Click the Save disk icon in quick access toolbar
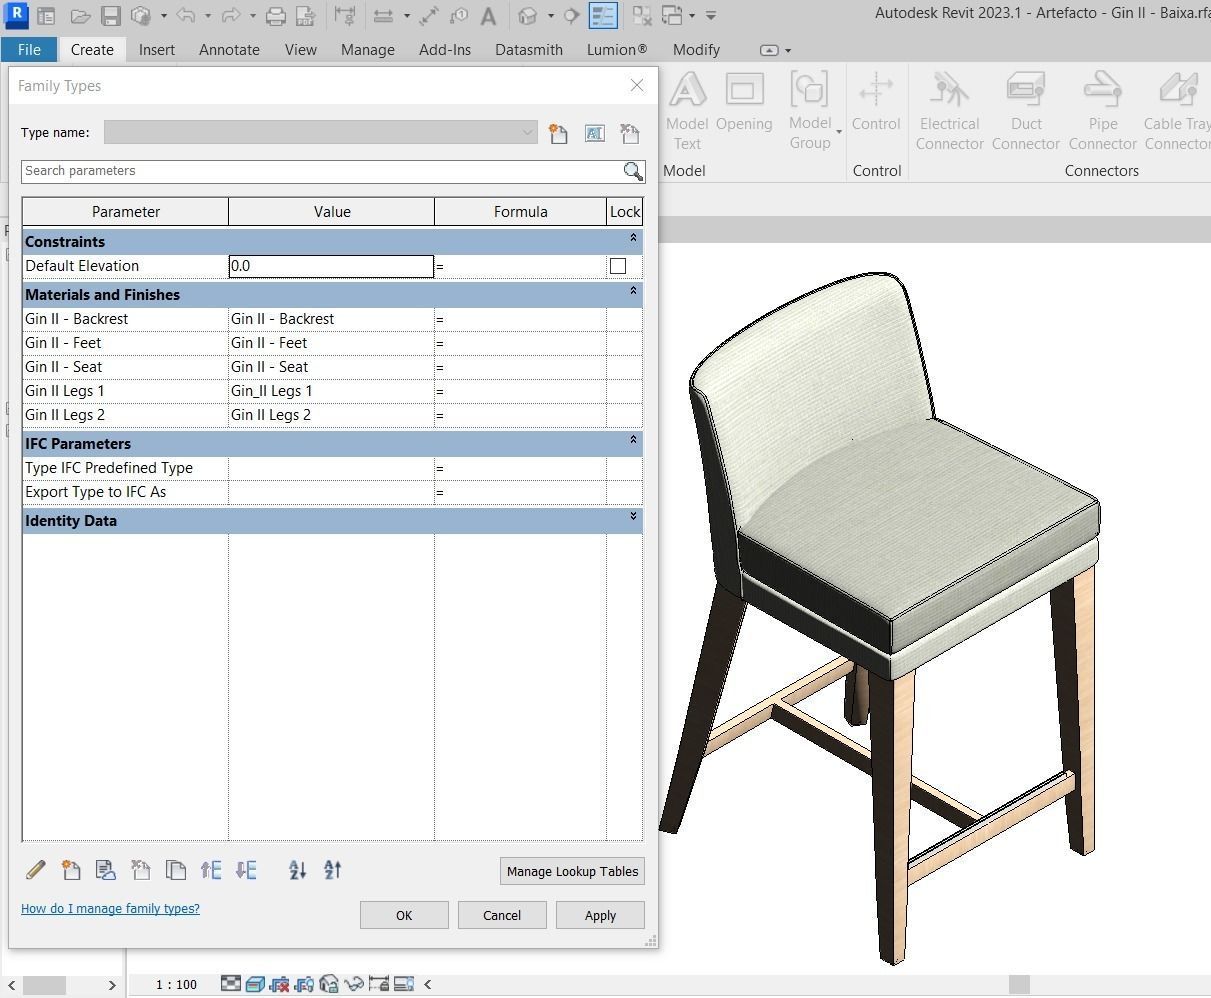 110,16
